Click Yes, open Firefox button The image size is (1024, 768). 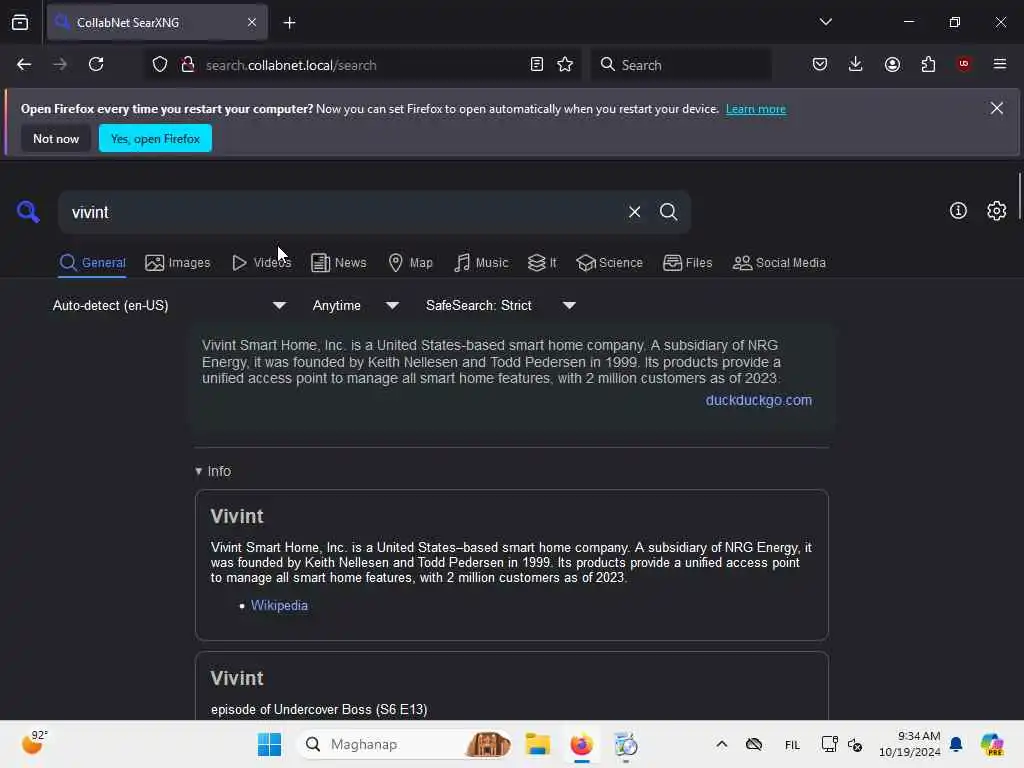155,138
